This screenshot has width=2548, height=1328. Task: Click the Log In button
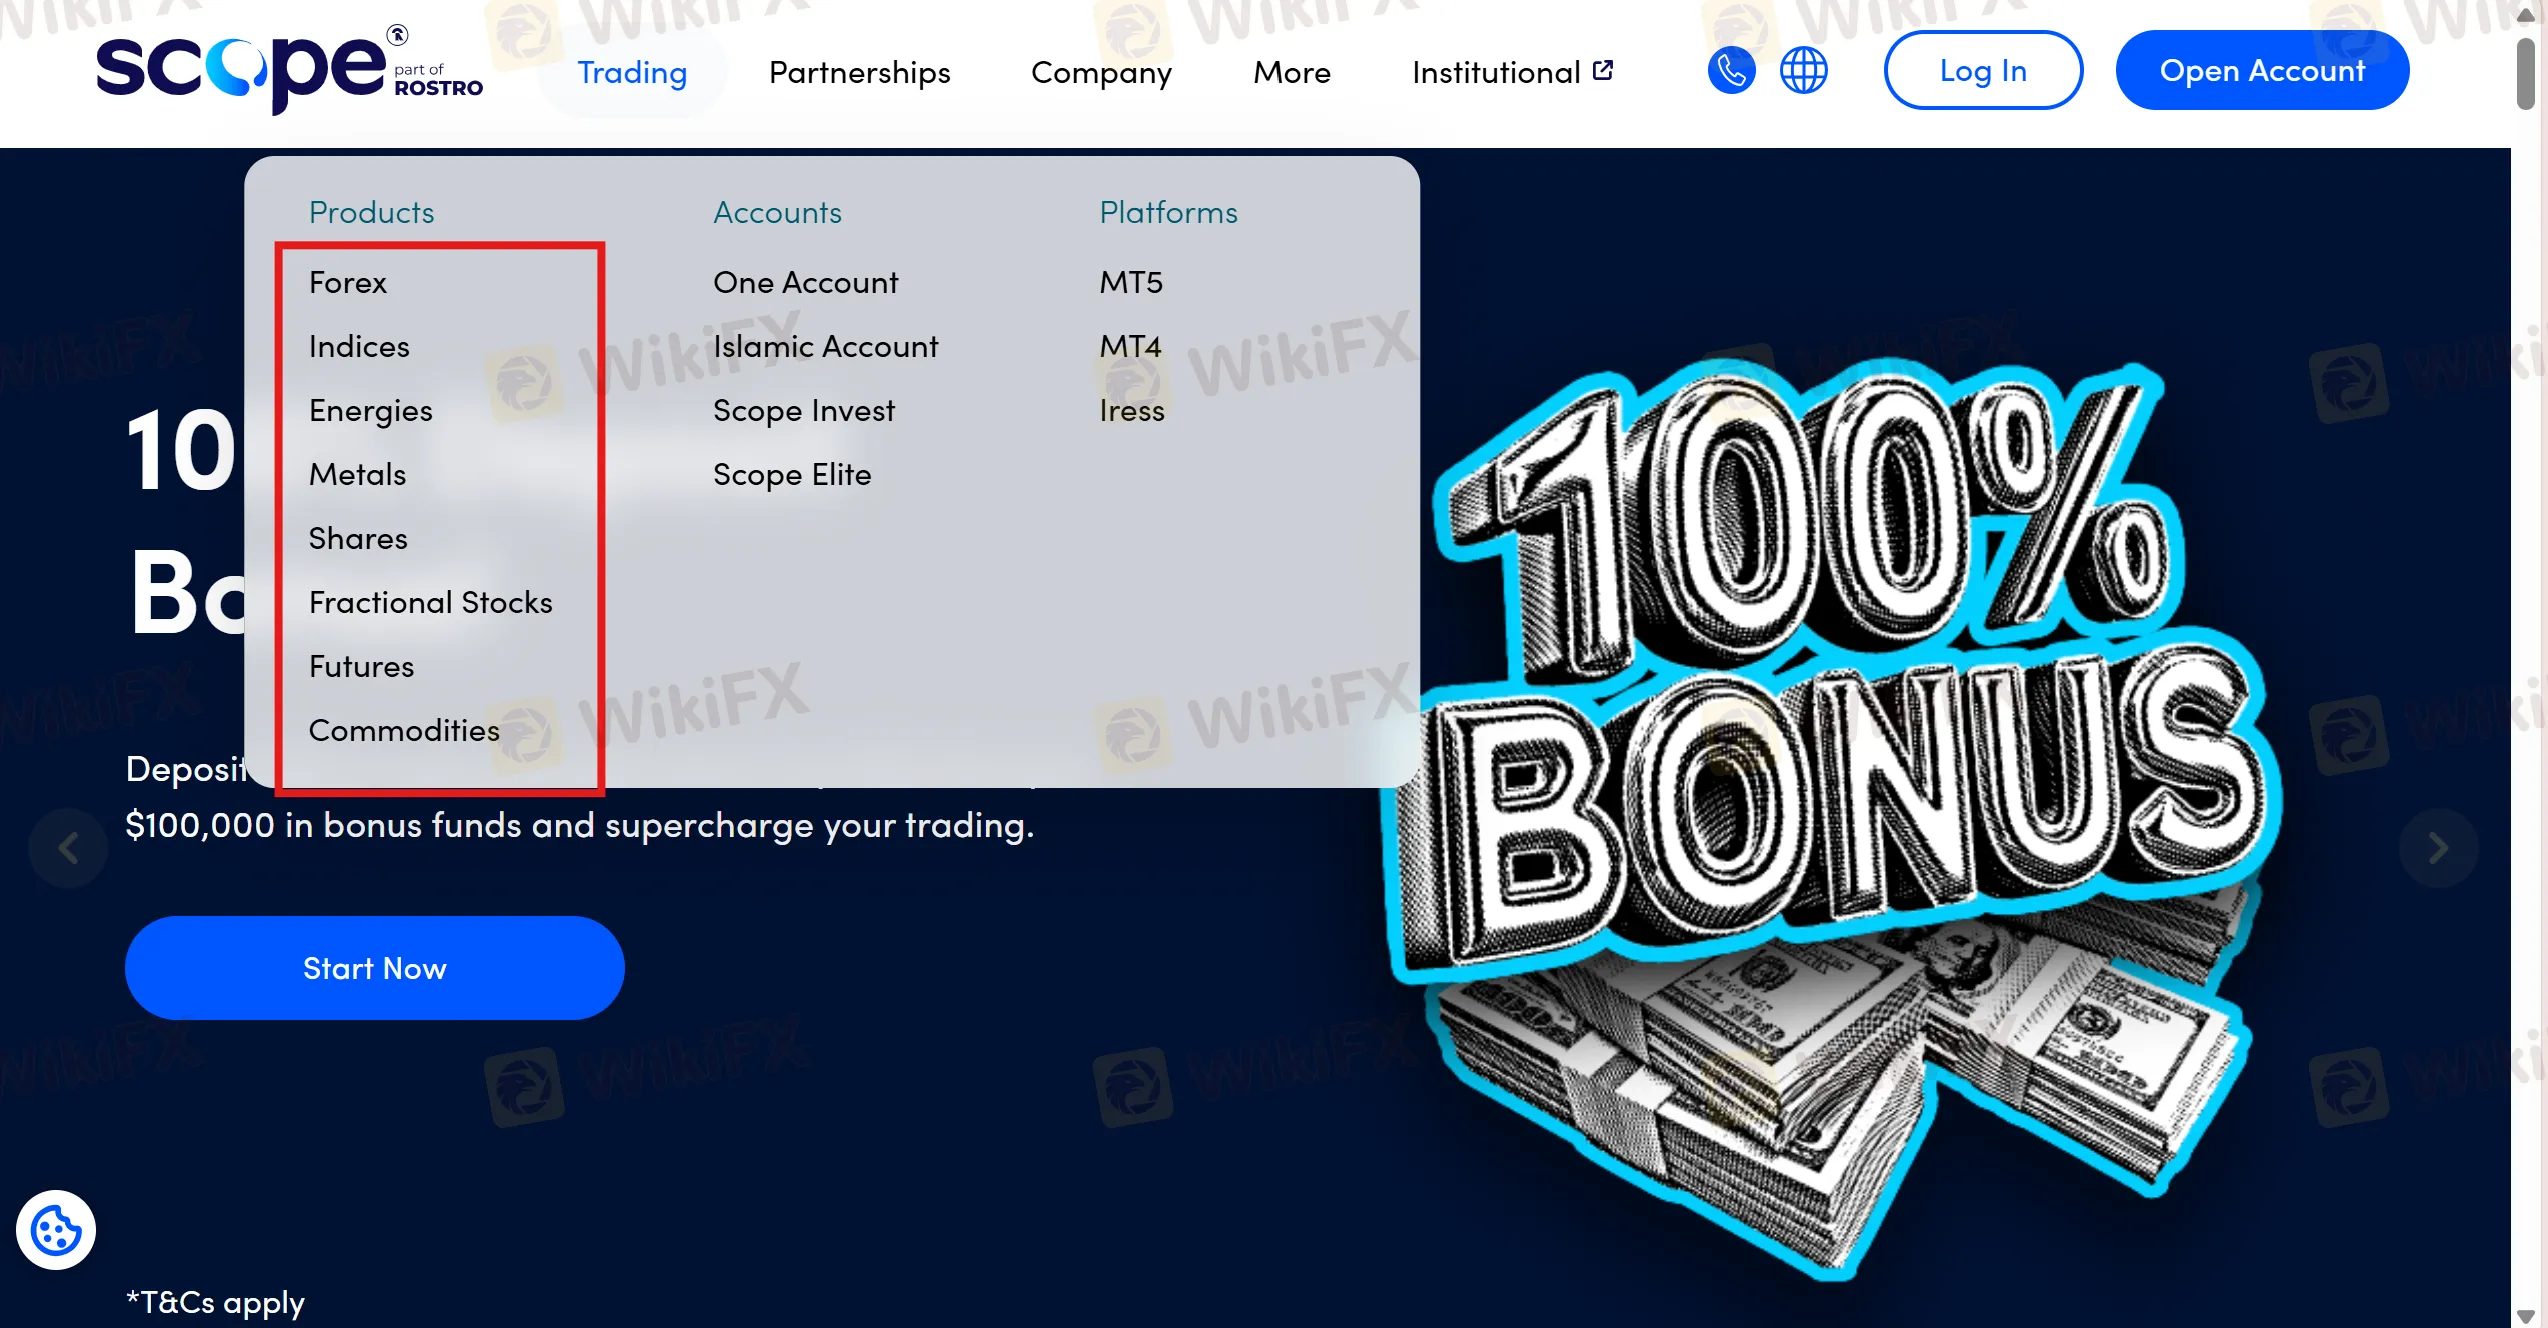tap(1983, 70)
